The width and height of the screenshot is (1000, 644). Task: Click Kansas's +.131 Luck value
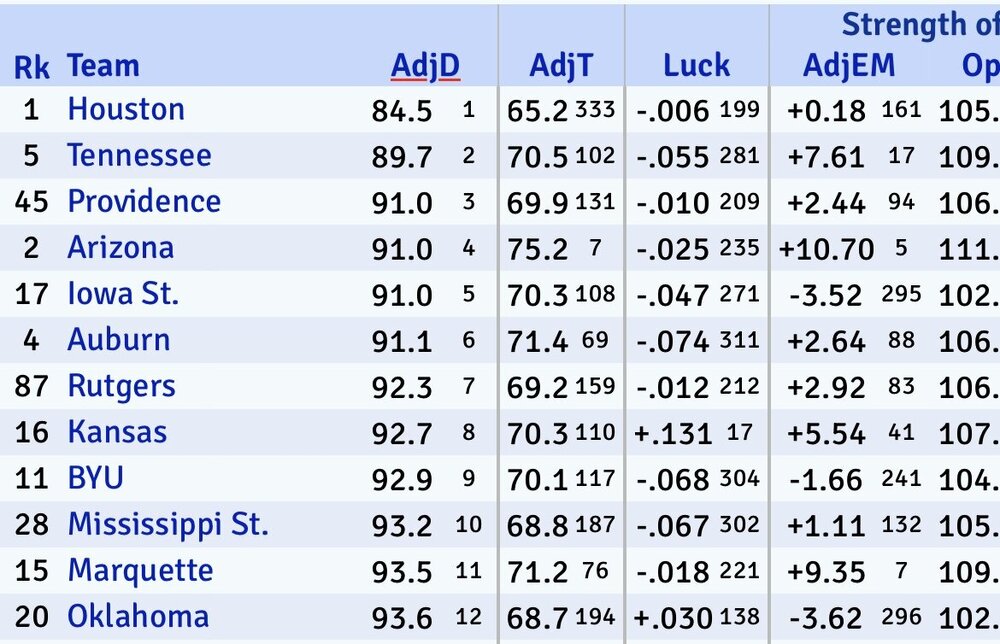pyautogui.click(x=673, y=433)
